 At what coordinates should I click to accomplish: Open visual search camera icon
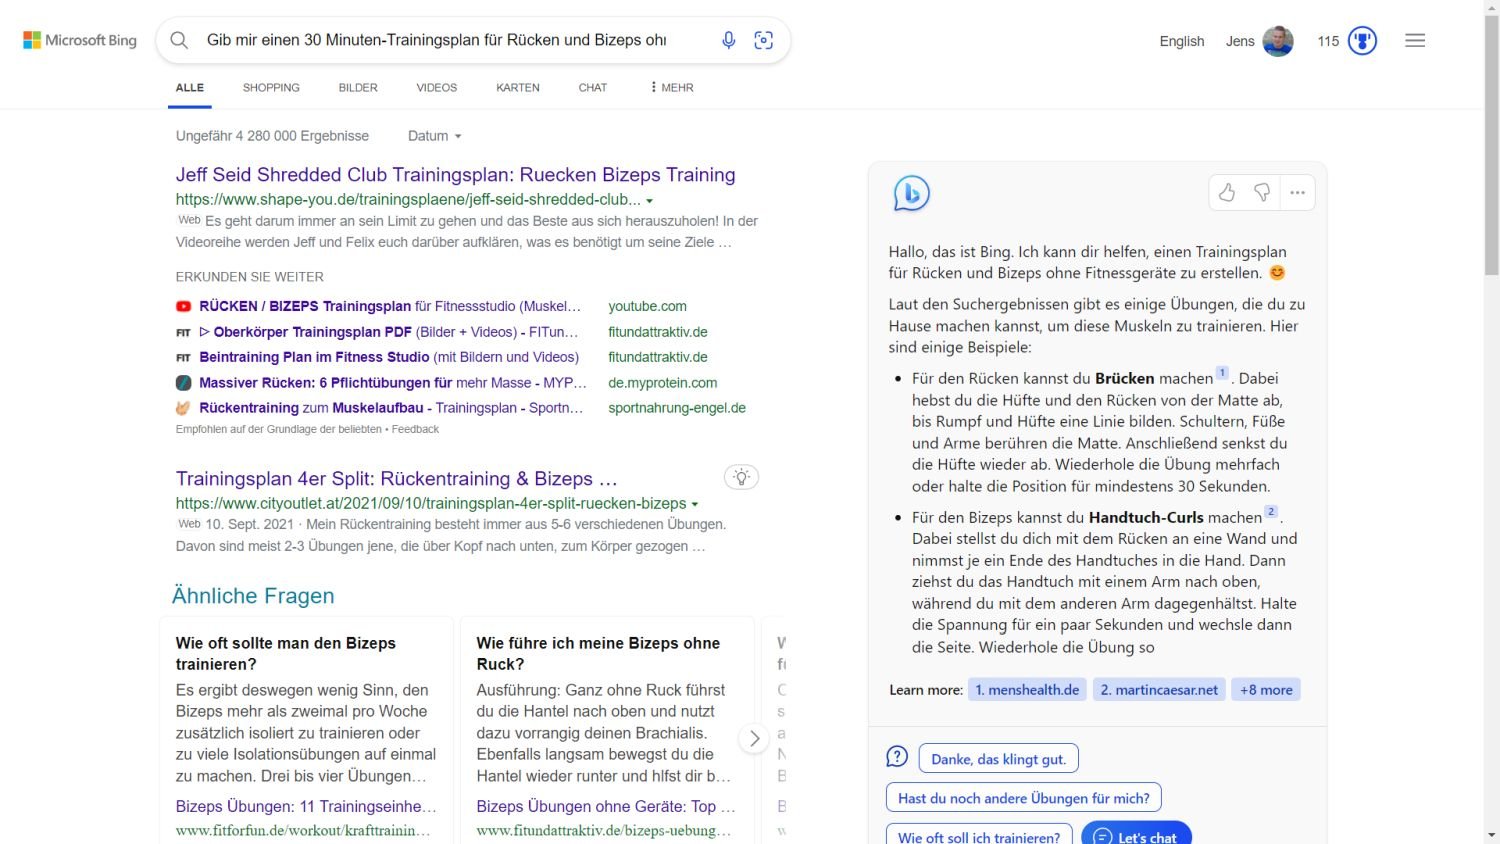click(764, 40)
